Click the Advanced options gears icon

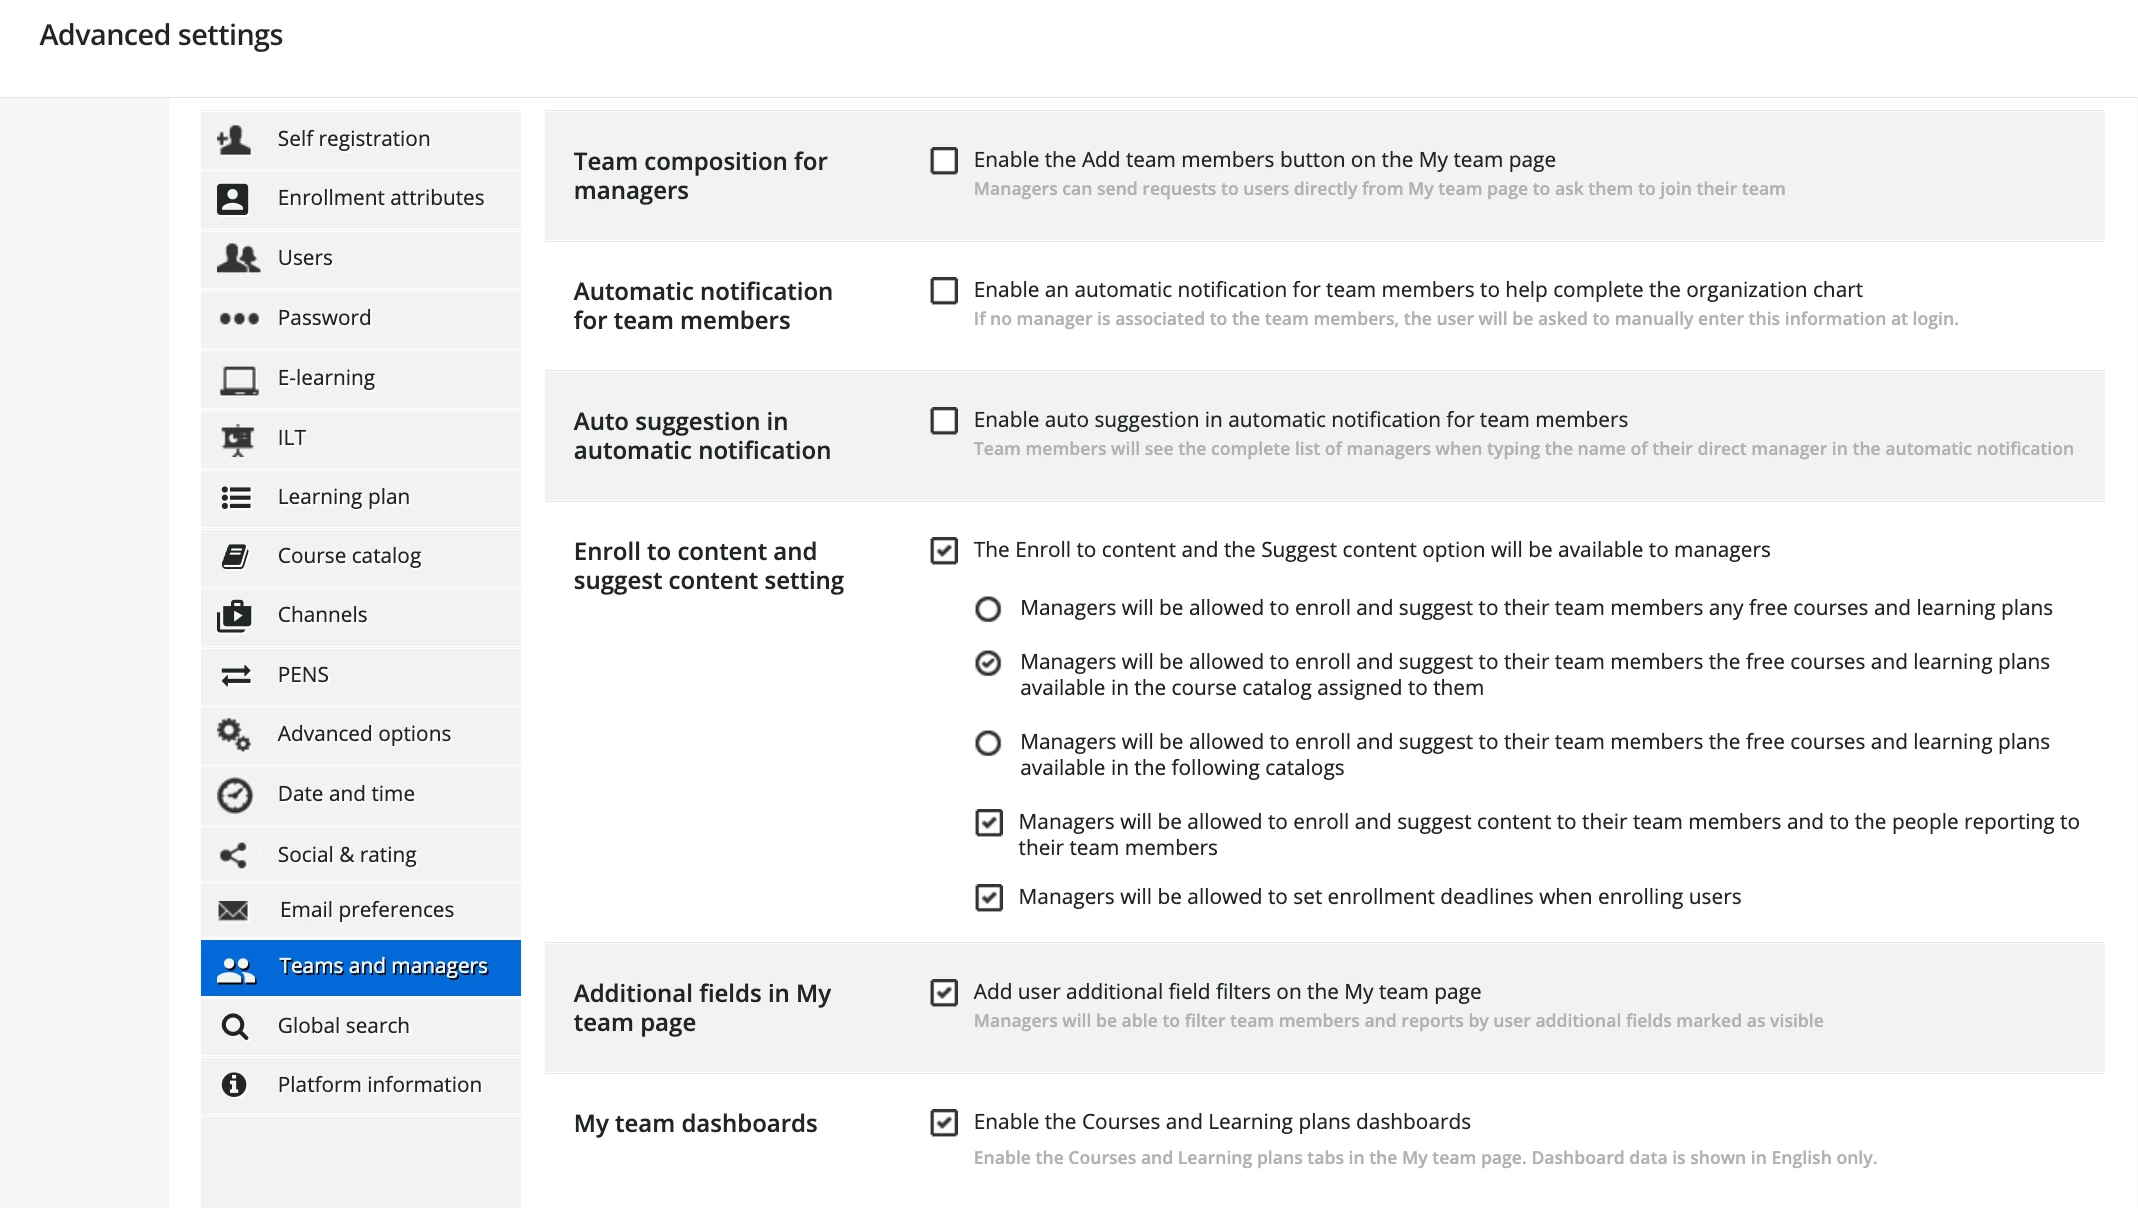pyautogui.click(x=234, y=735)
